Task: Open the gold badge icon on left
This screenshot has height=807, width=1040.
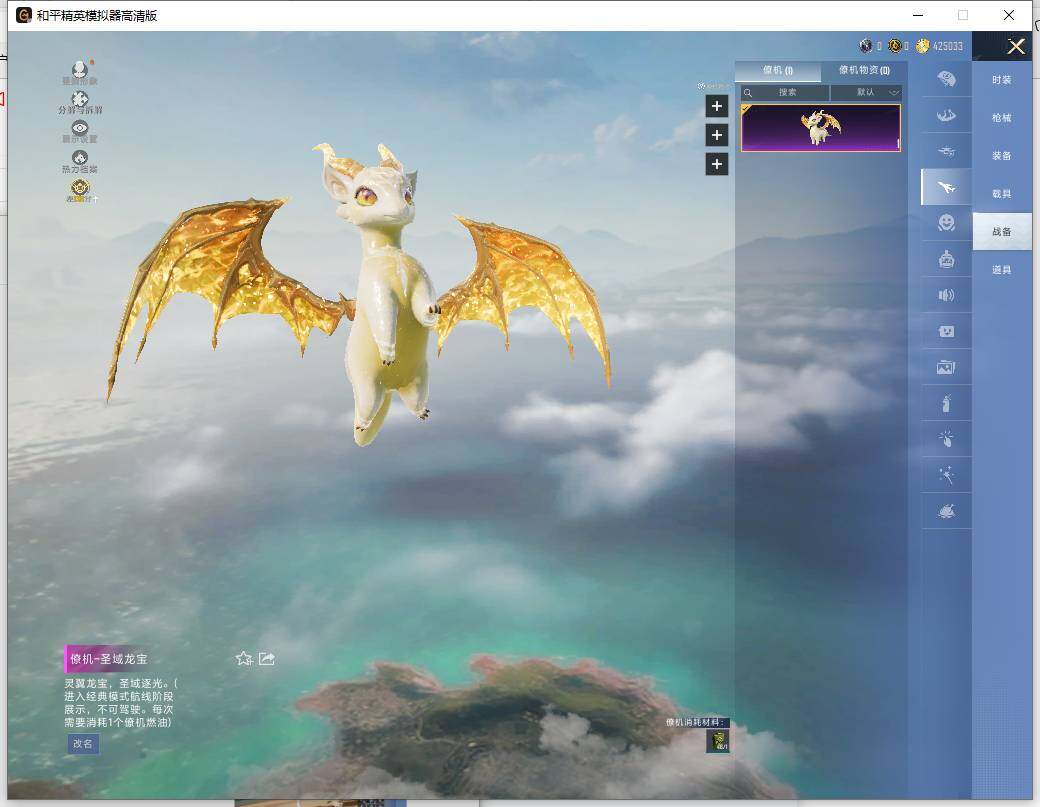Action: tap(80, 190)
